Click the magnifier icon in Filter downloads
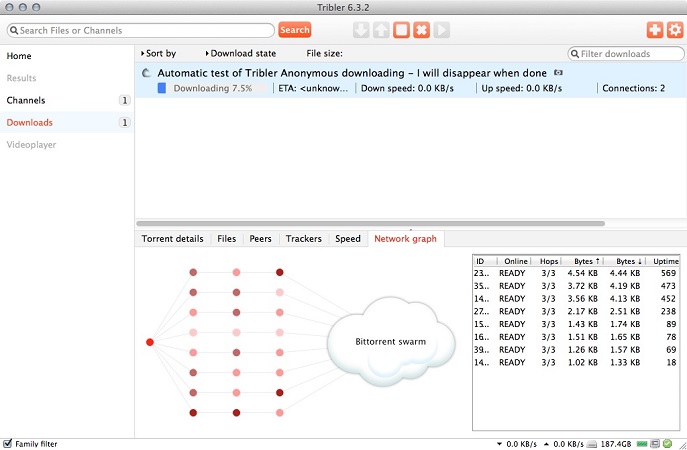The image size is (687, 450). coord(575,54)
